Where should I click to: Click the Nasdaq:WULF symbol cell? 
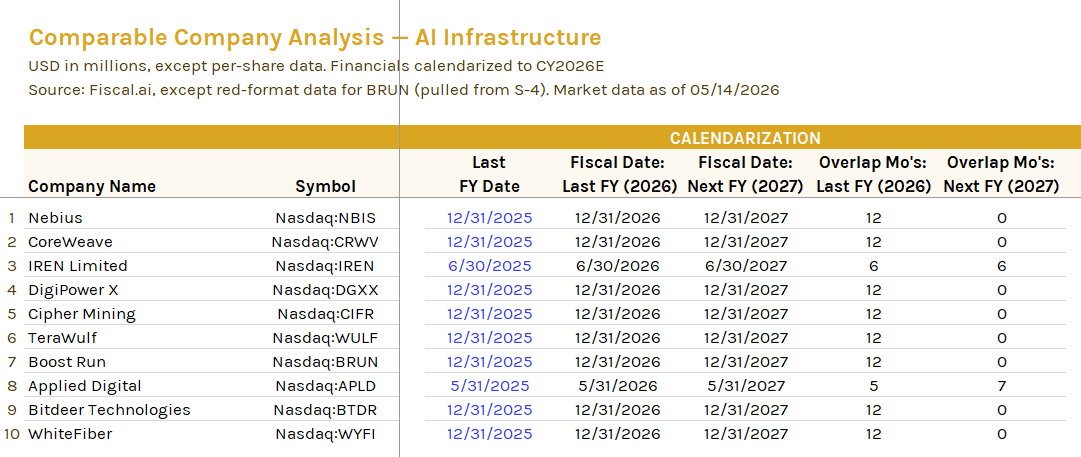click(x=325, y=338)
